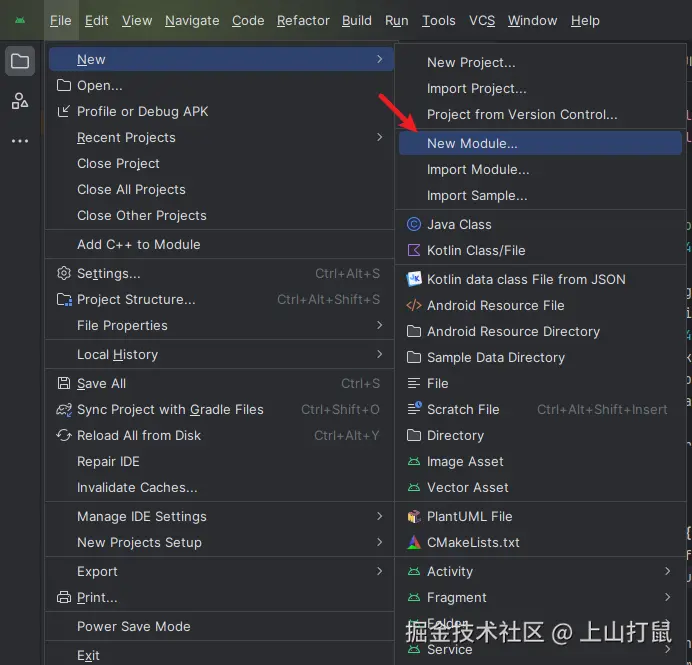The height and width of the screenshot is (665, 692).
Task: Click the Sync Project with Gradle icon
Action: click(64, 410)
